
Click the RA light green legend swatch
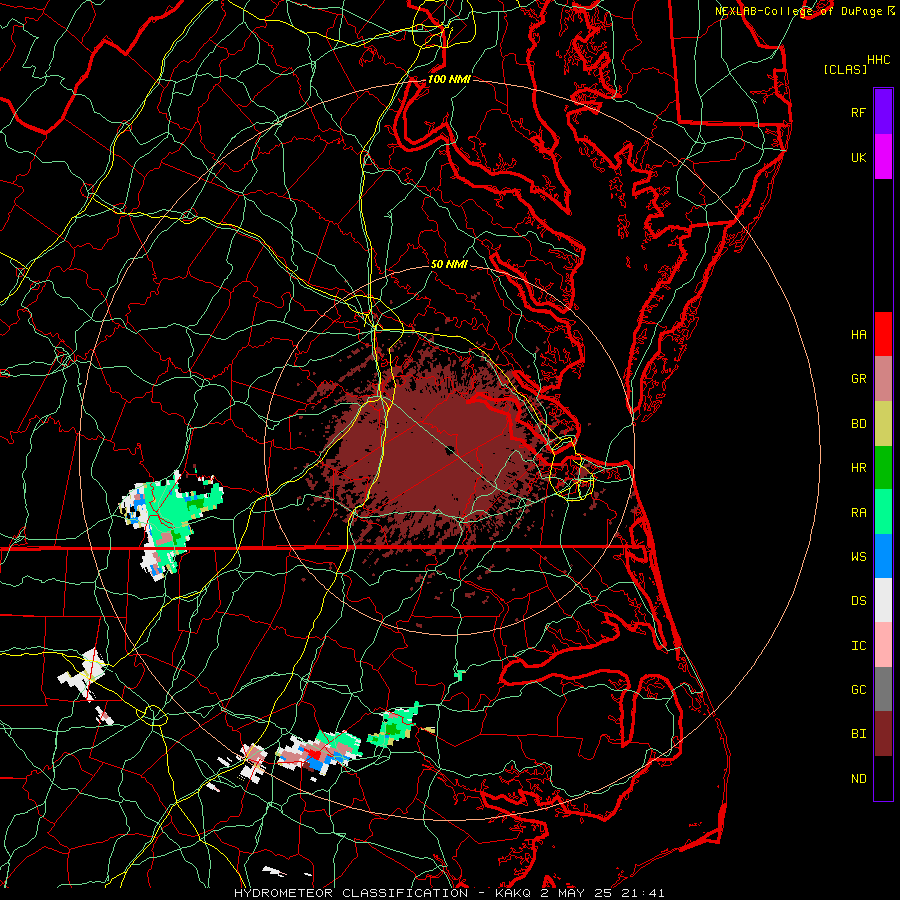tap(883, 512)
